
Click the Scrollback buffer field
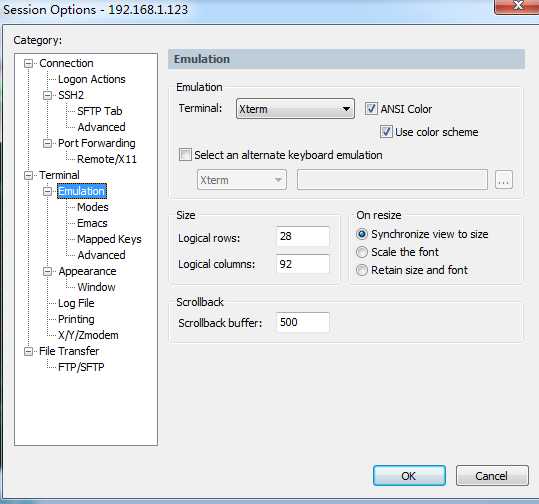303,322
